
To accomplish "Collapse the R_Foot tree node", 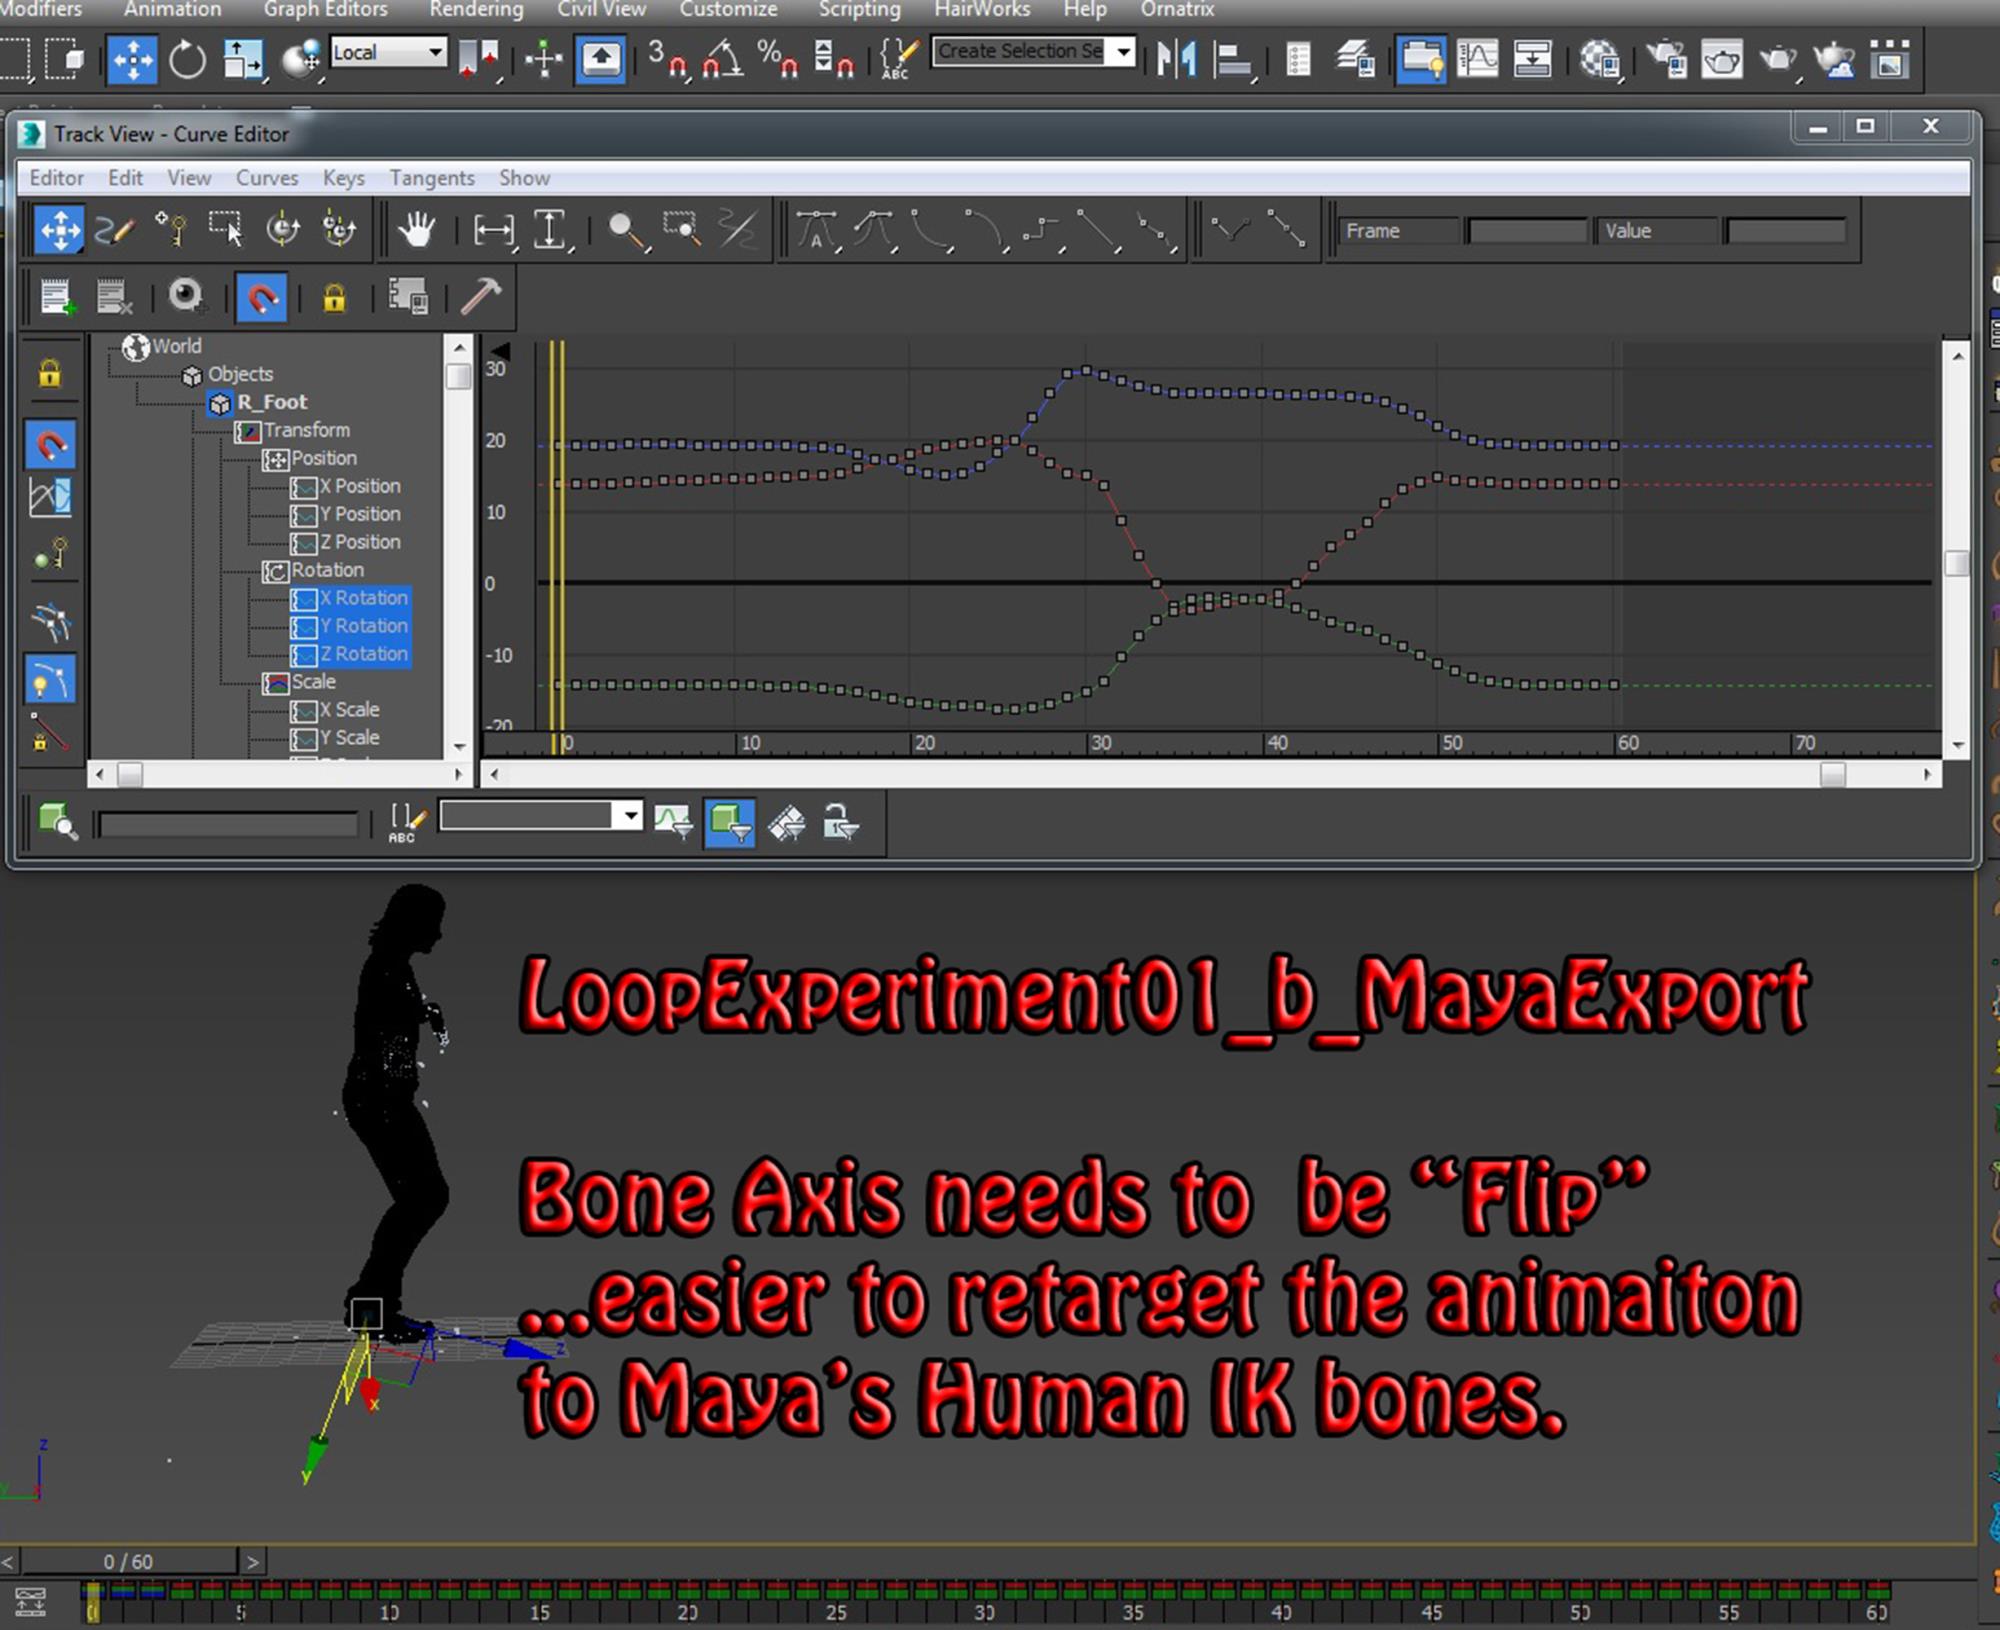I will (x=220, y=402).
